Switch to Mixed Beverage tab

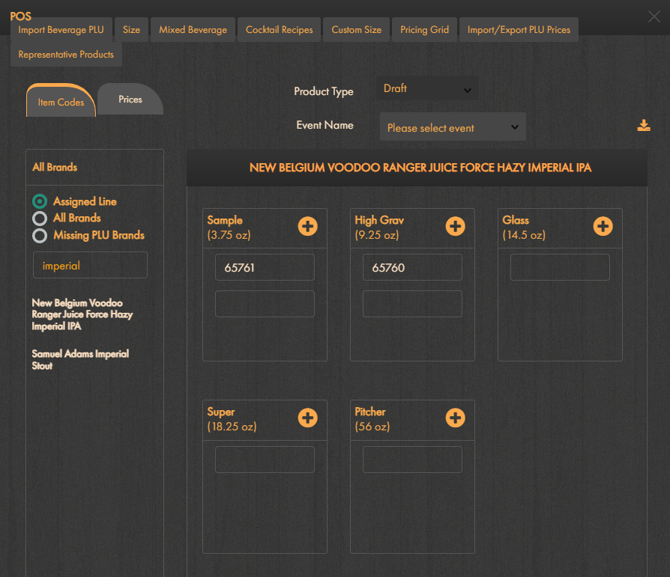point(193,29)
